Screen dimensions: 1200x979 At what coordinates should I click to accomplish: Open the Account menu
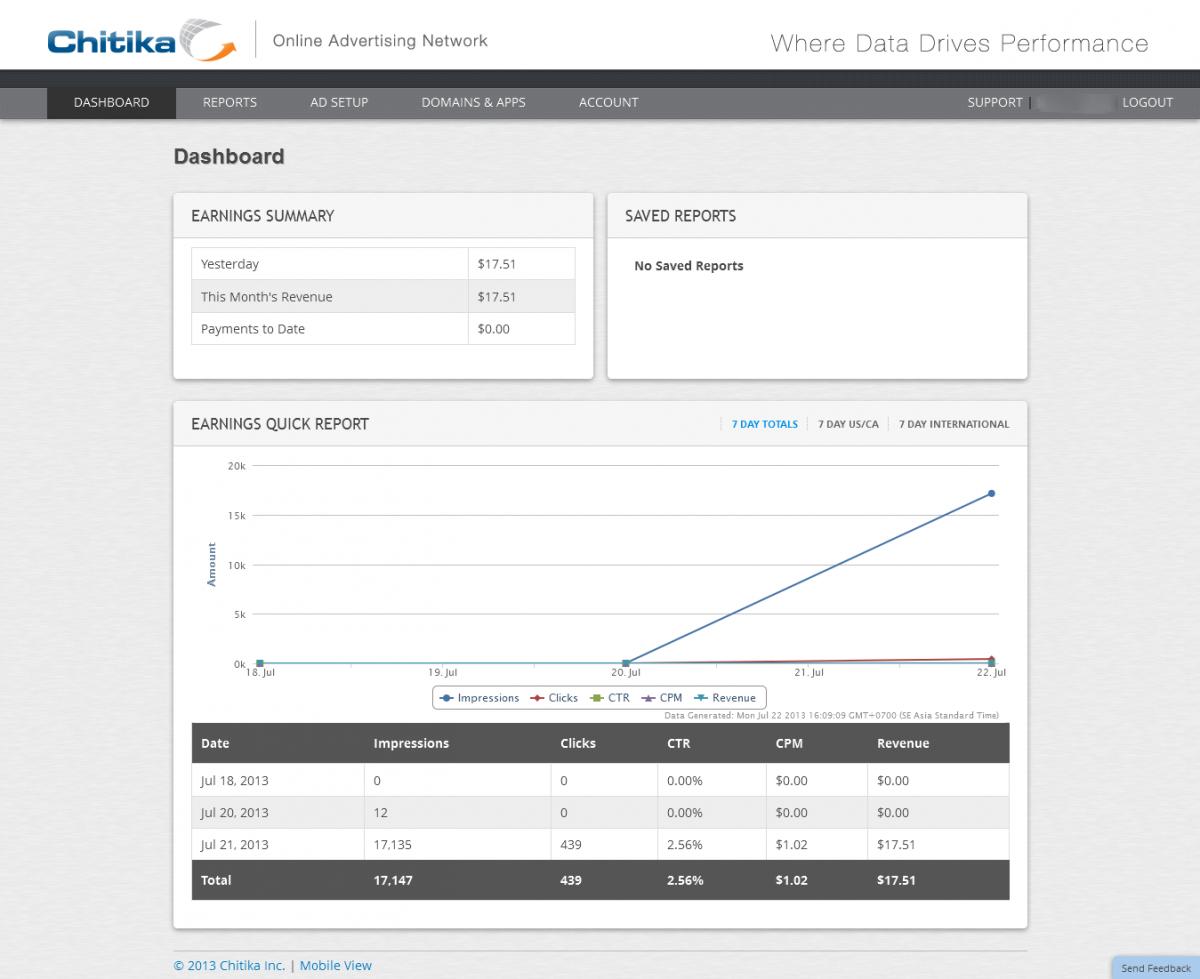[x=608, y=102]
